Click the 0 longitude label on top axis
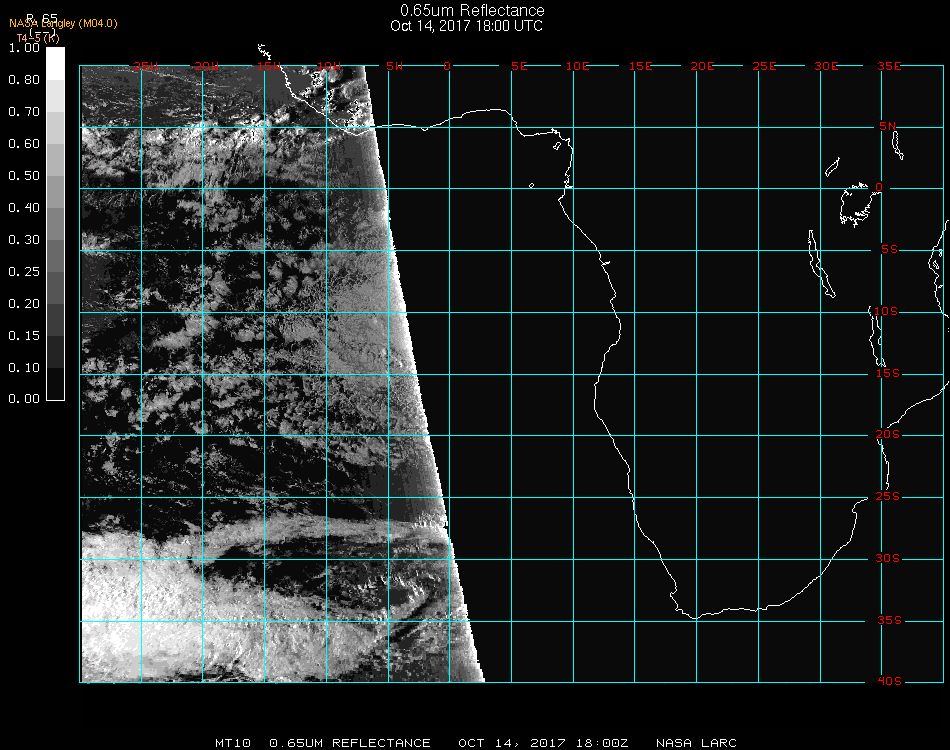The width and height of the screenshot is (950, 750). point(447,66)
